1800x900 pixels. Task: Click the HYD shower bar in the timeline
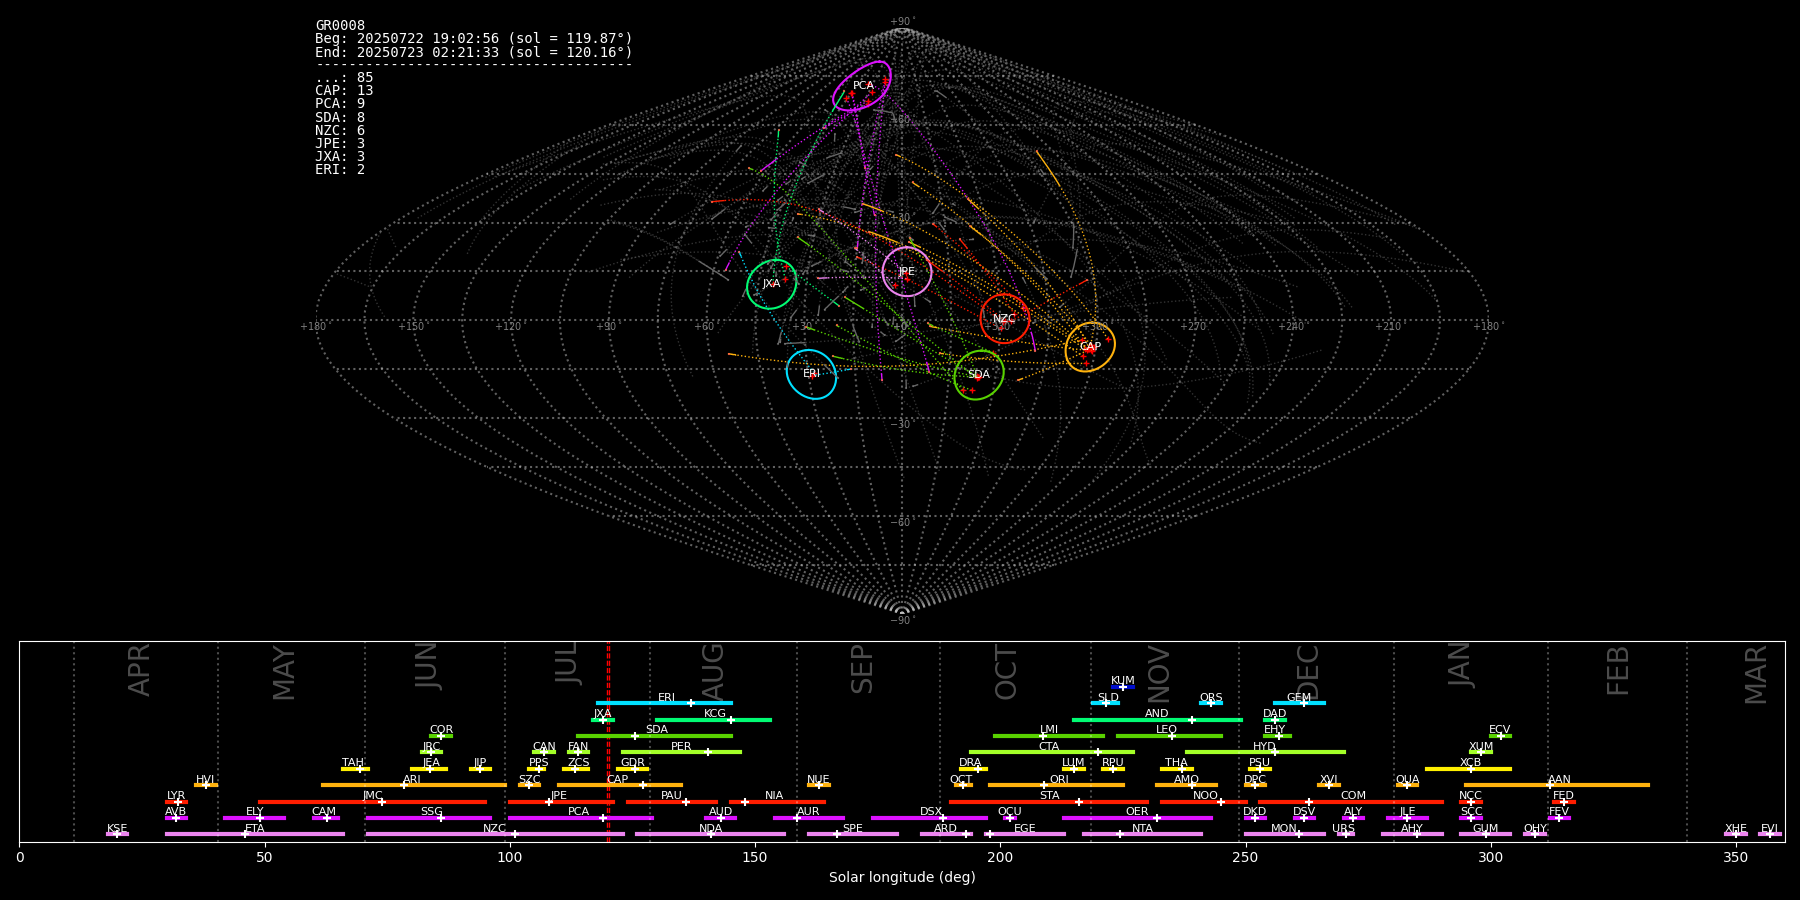(x=1265, y=752)
